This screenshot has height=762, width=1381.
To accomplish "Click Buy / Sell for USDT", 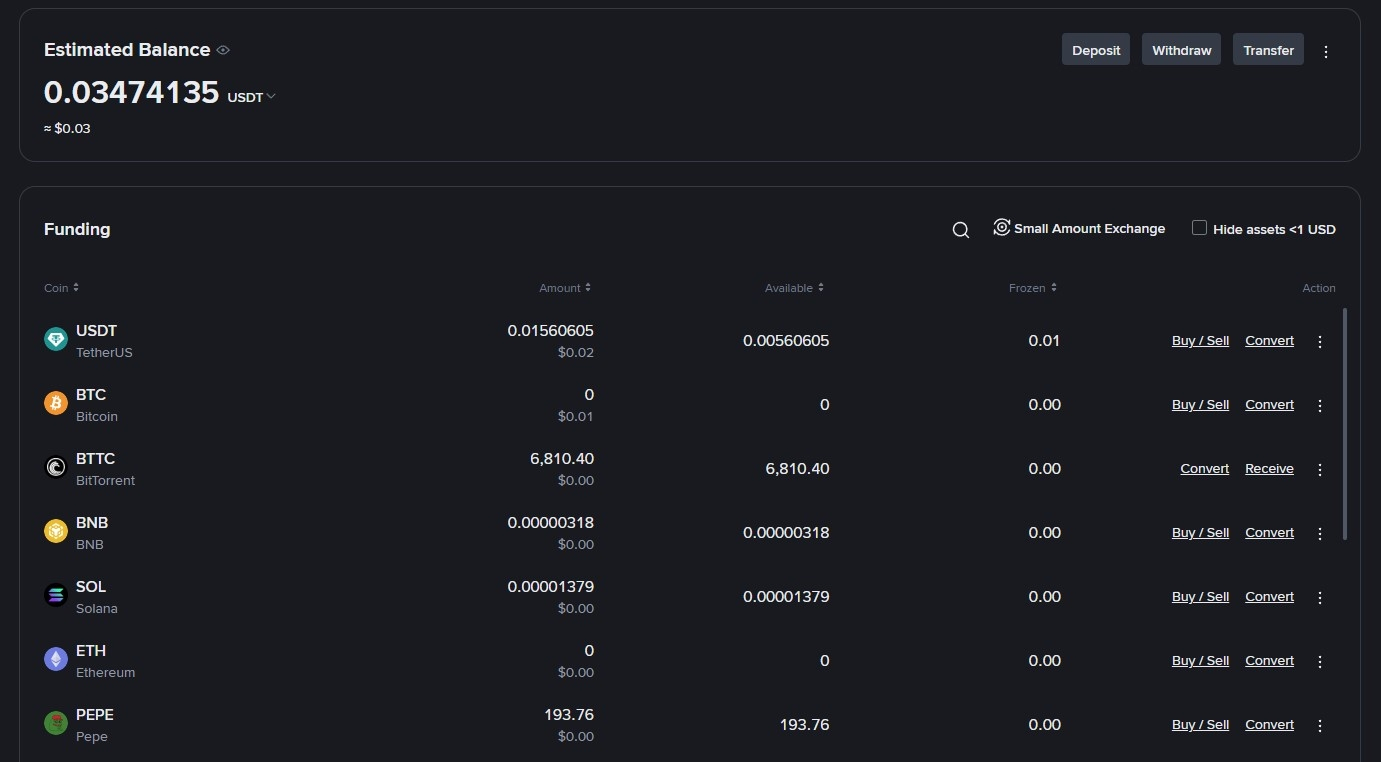I will click(x=1200, y=341).
